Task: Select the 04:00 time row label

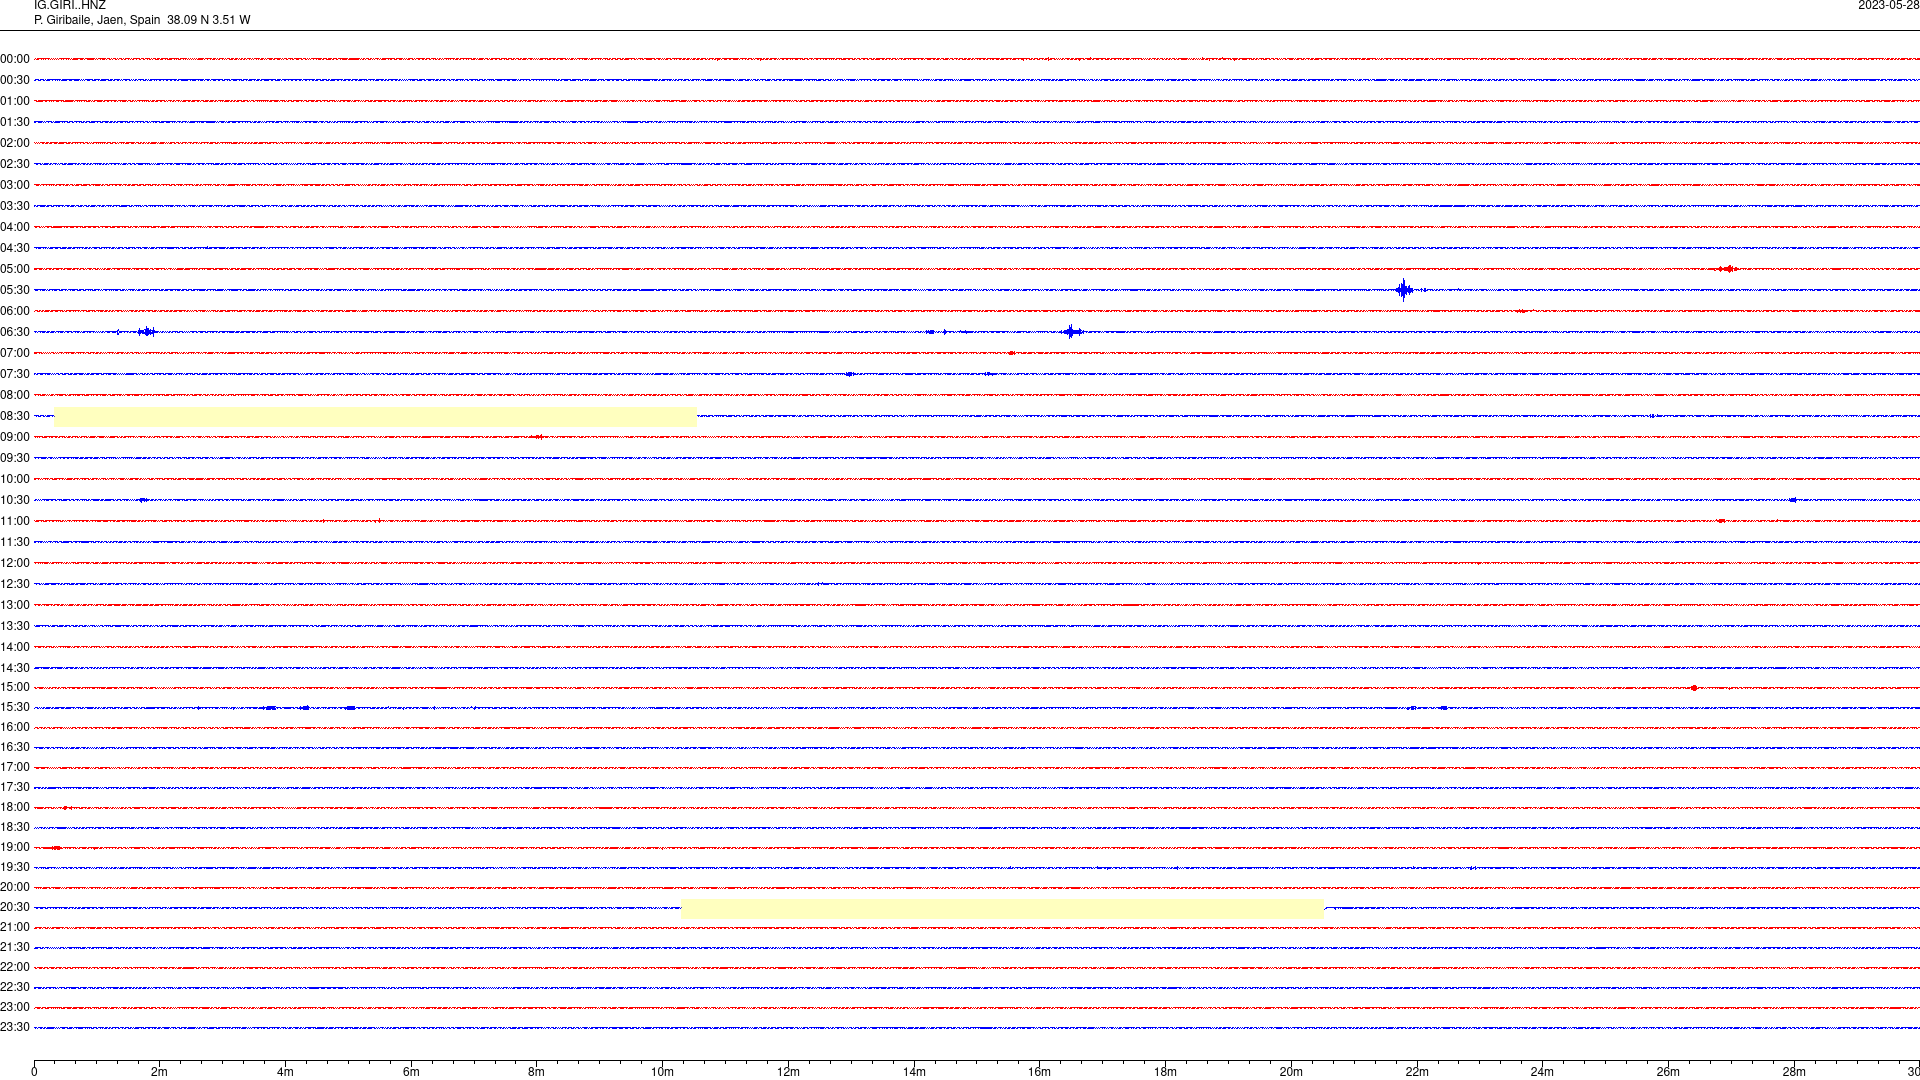Action: [x=15, y=227]
